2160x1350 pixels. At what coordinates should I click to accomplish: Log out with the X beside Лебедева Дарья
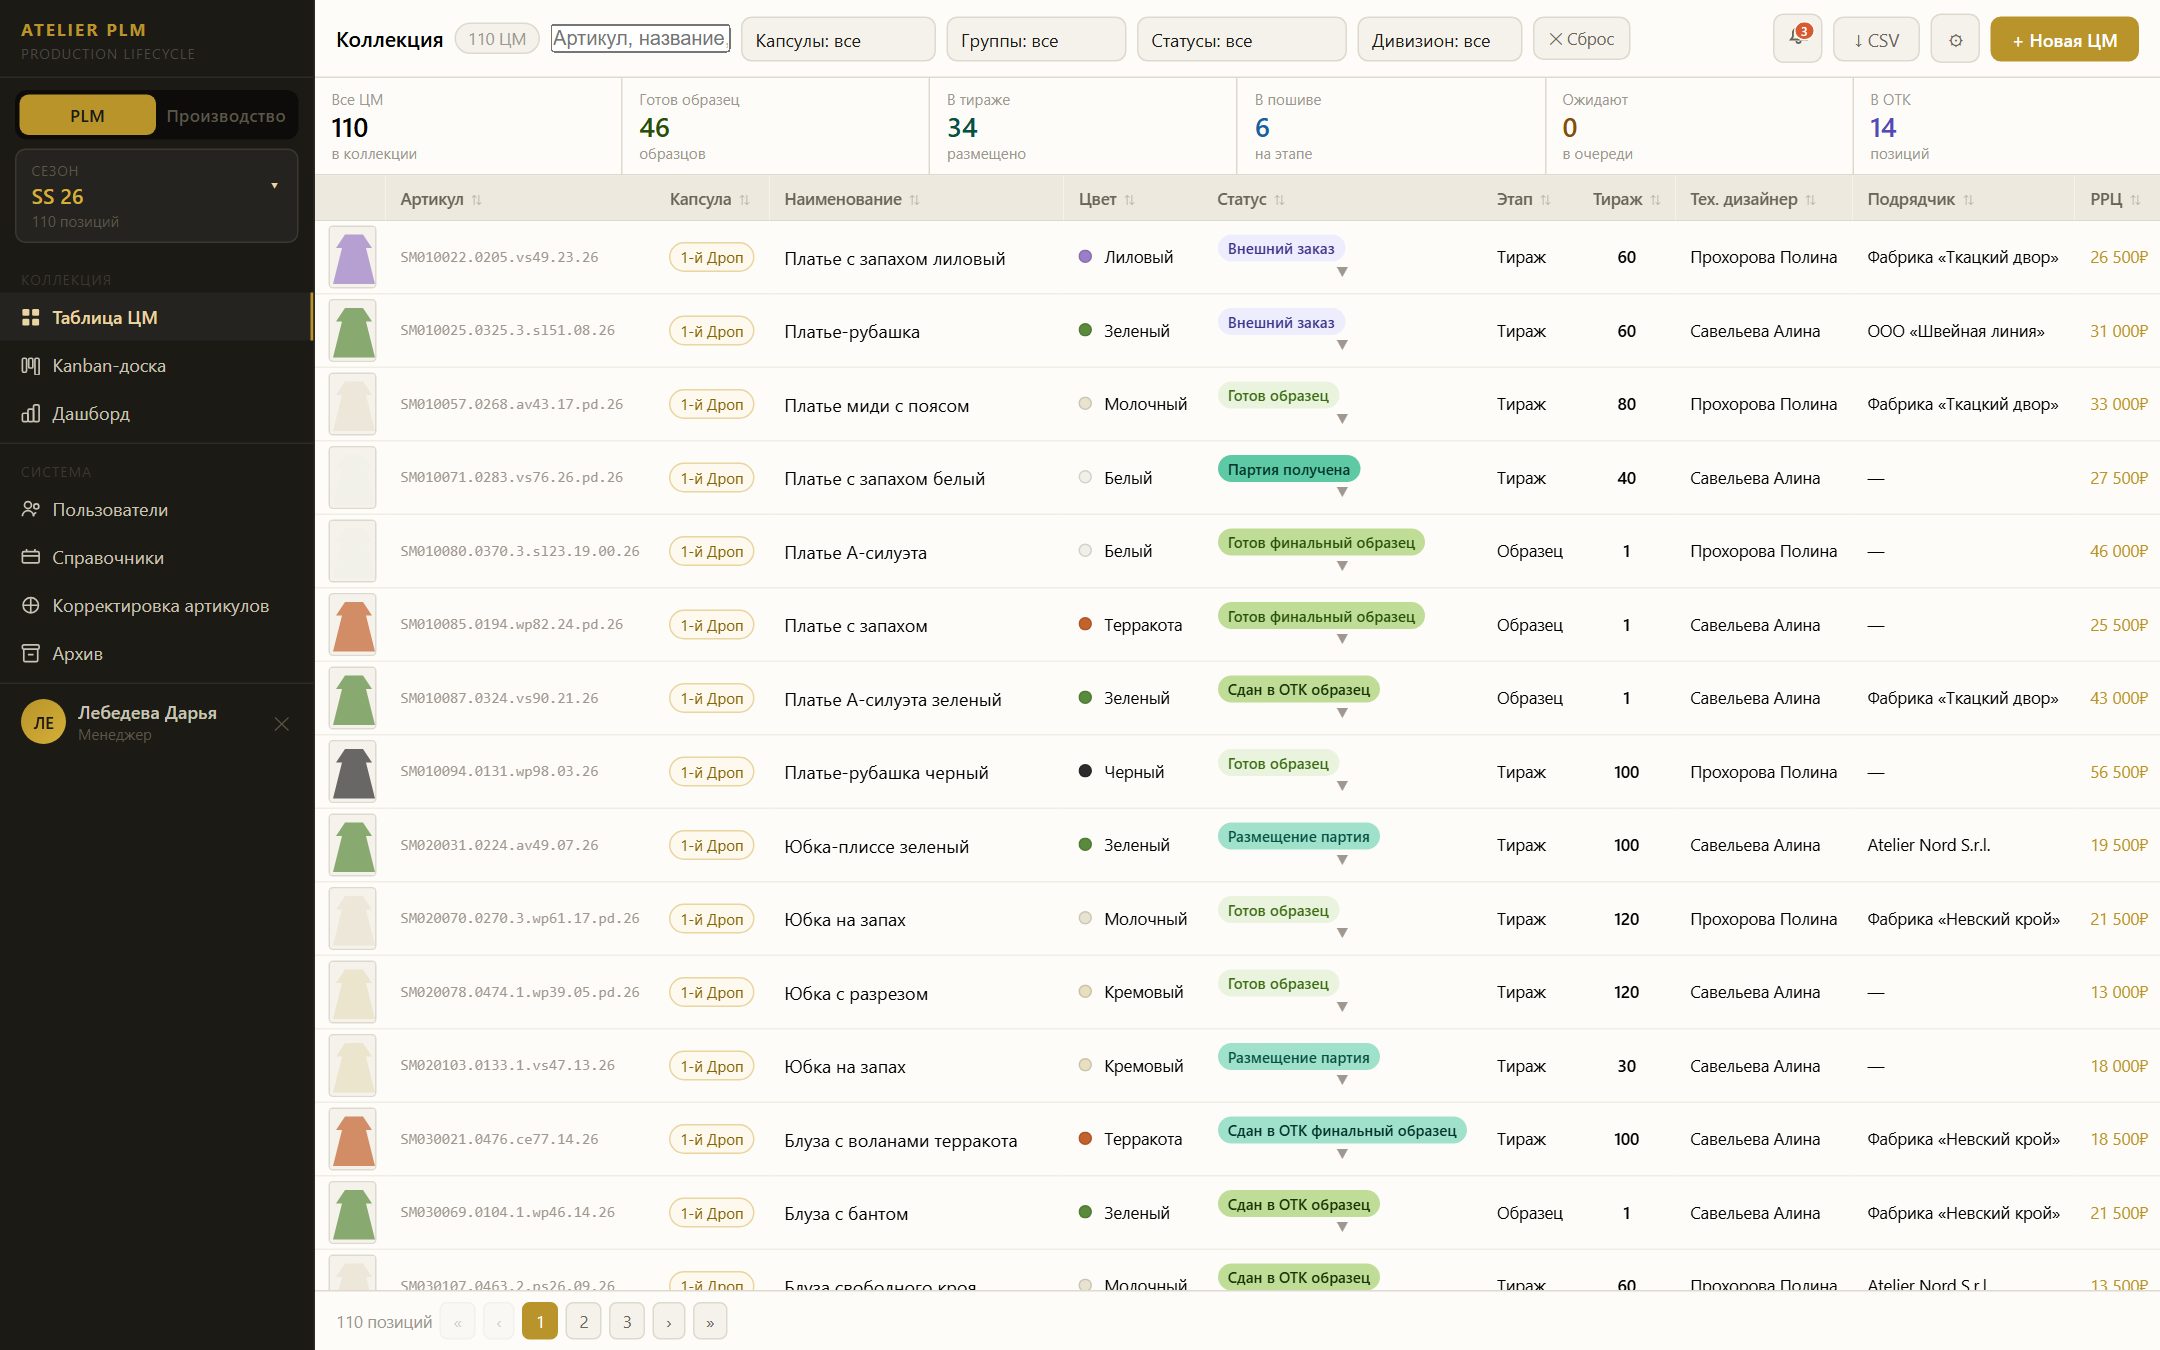point(282,724)
